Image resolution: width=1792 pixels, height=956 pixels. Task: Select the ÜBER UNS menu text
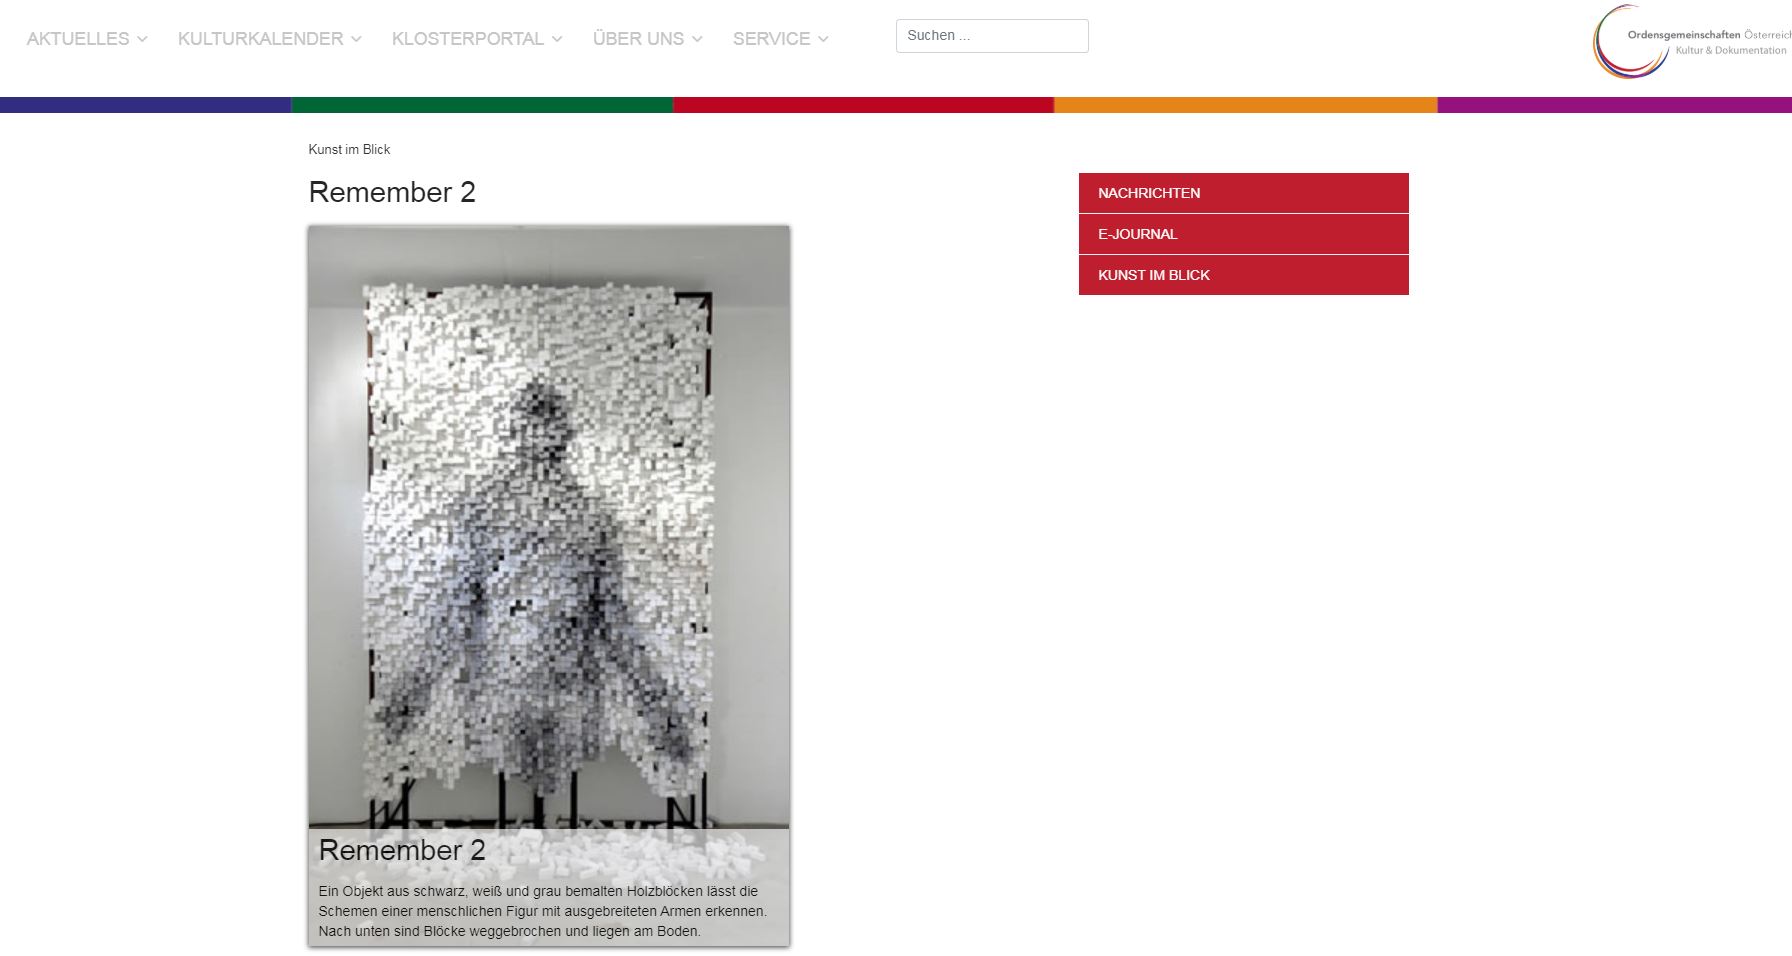pos(638,39)
